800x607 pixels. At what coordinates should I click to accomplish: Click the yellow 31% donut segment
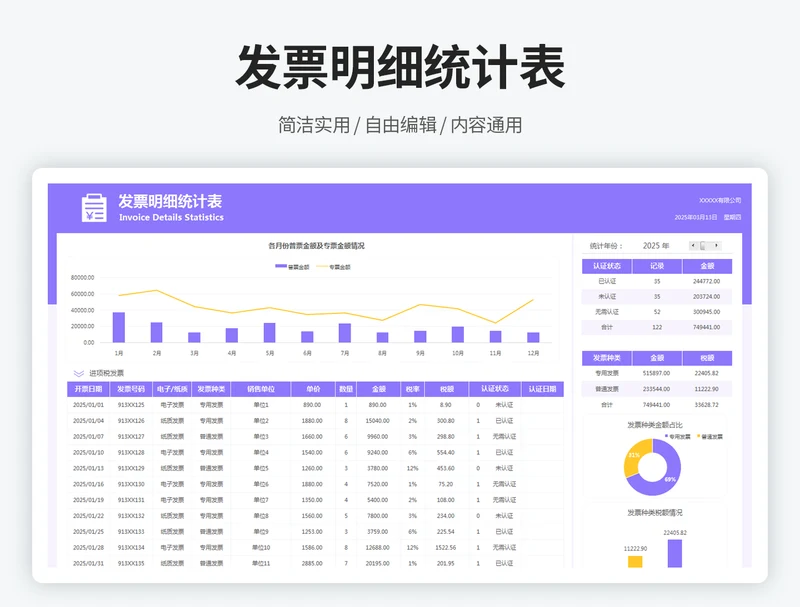(x=635, y=455)
